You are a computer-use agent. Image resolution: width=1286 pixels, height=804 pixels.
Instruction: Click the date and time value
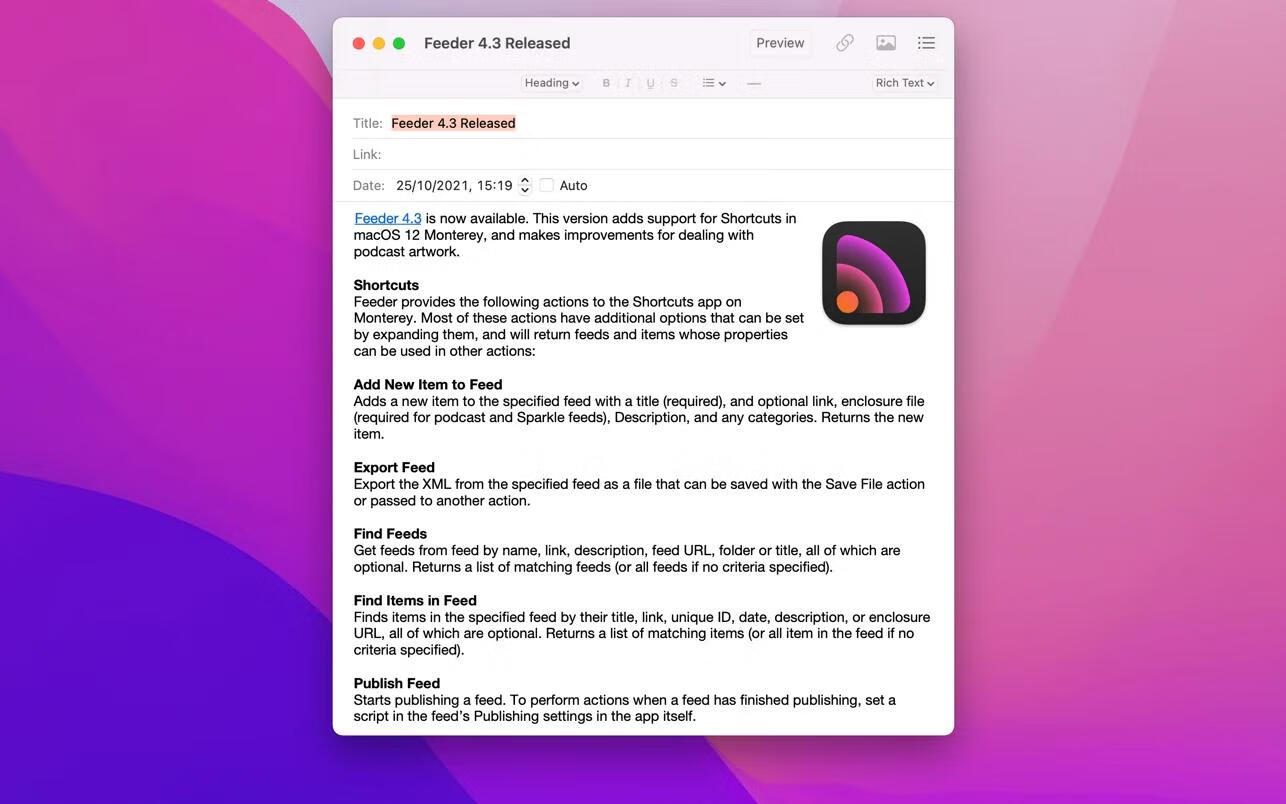click(x=454, y=185)
